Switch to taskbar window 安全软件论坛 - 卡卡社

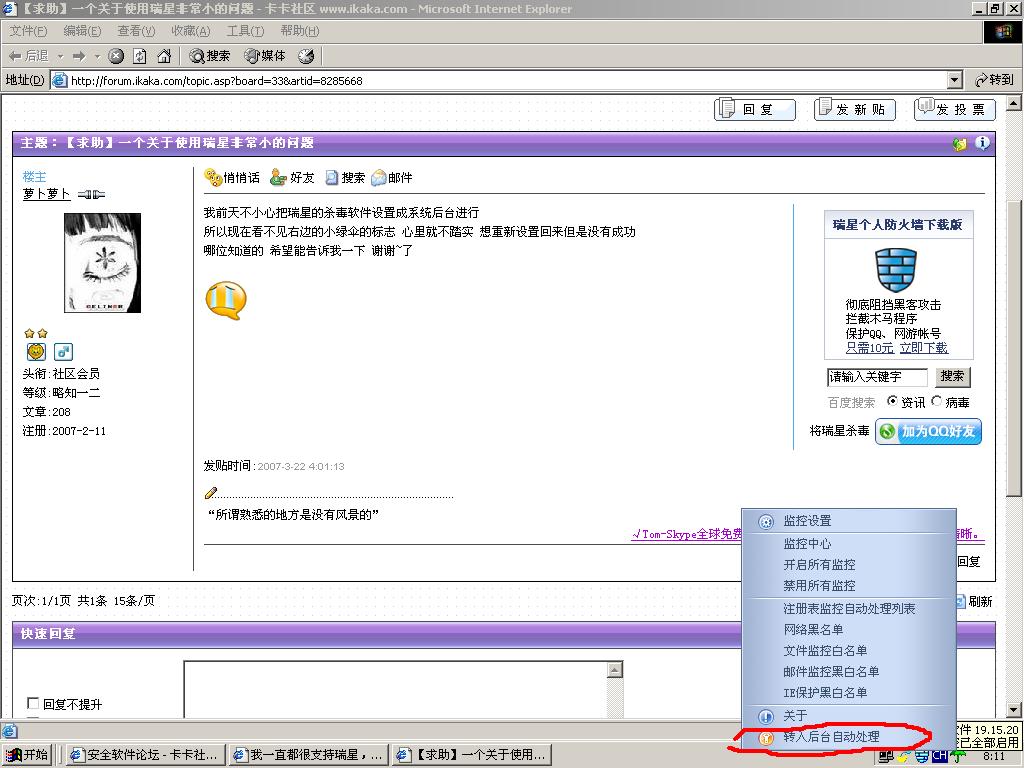[144, 755]
